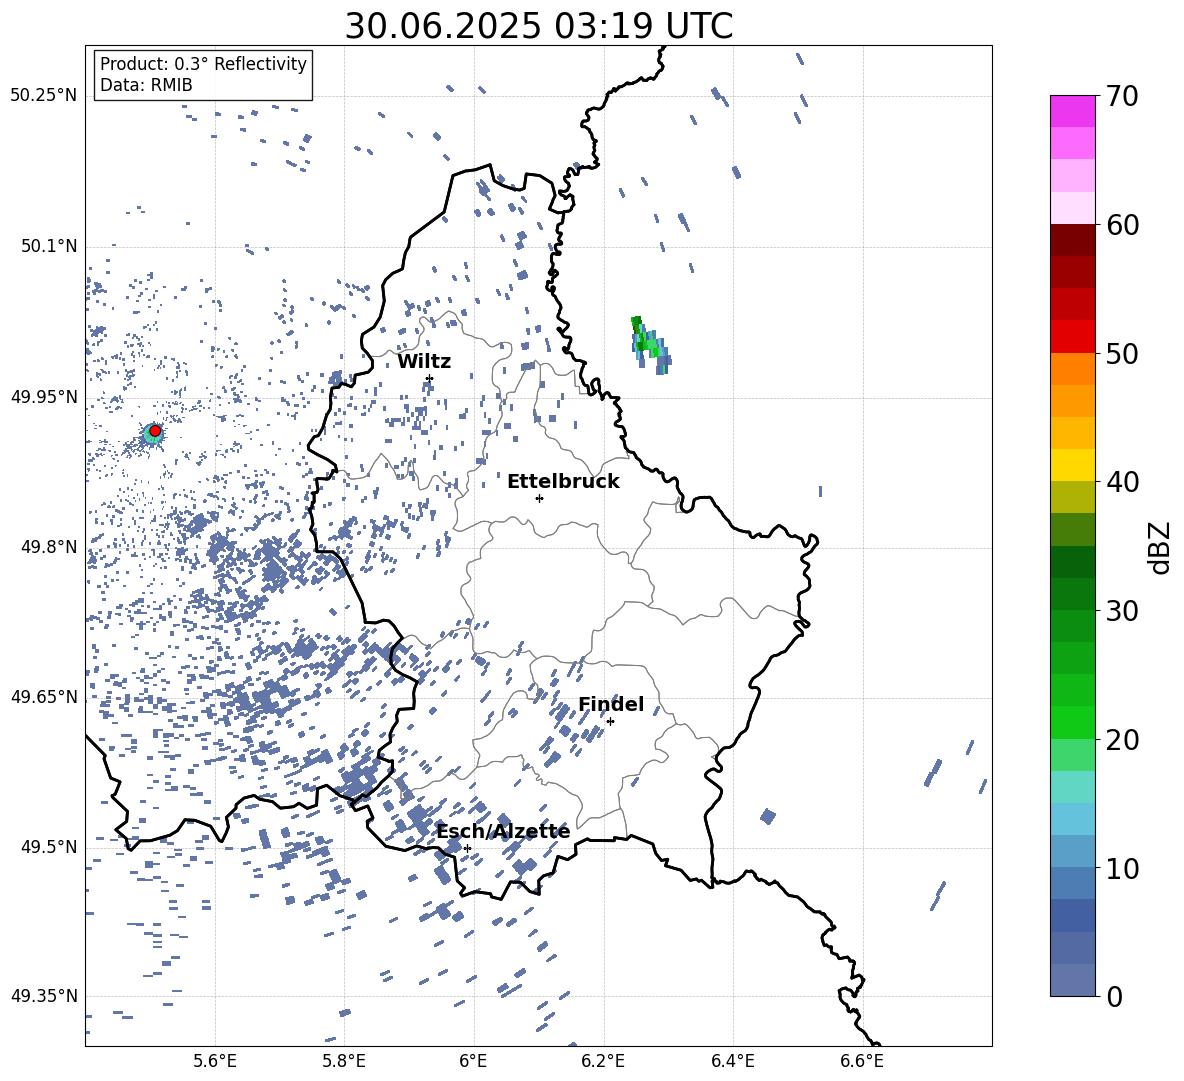Click the 'Data: RMIB' text
The image size is (1184, 1081).
(146, 85)
